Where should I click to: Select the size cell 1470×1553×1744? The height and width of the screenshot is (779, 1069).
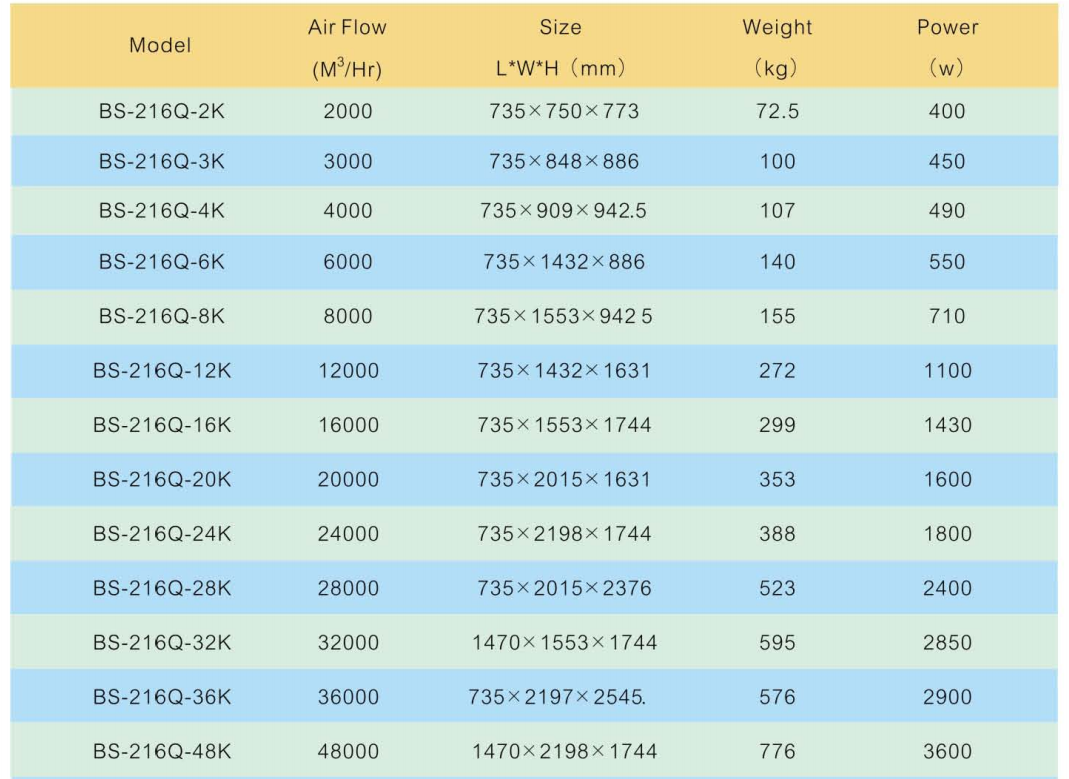[x=564, y=642]
